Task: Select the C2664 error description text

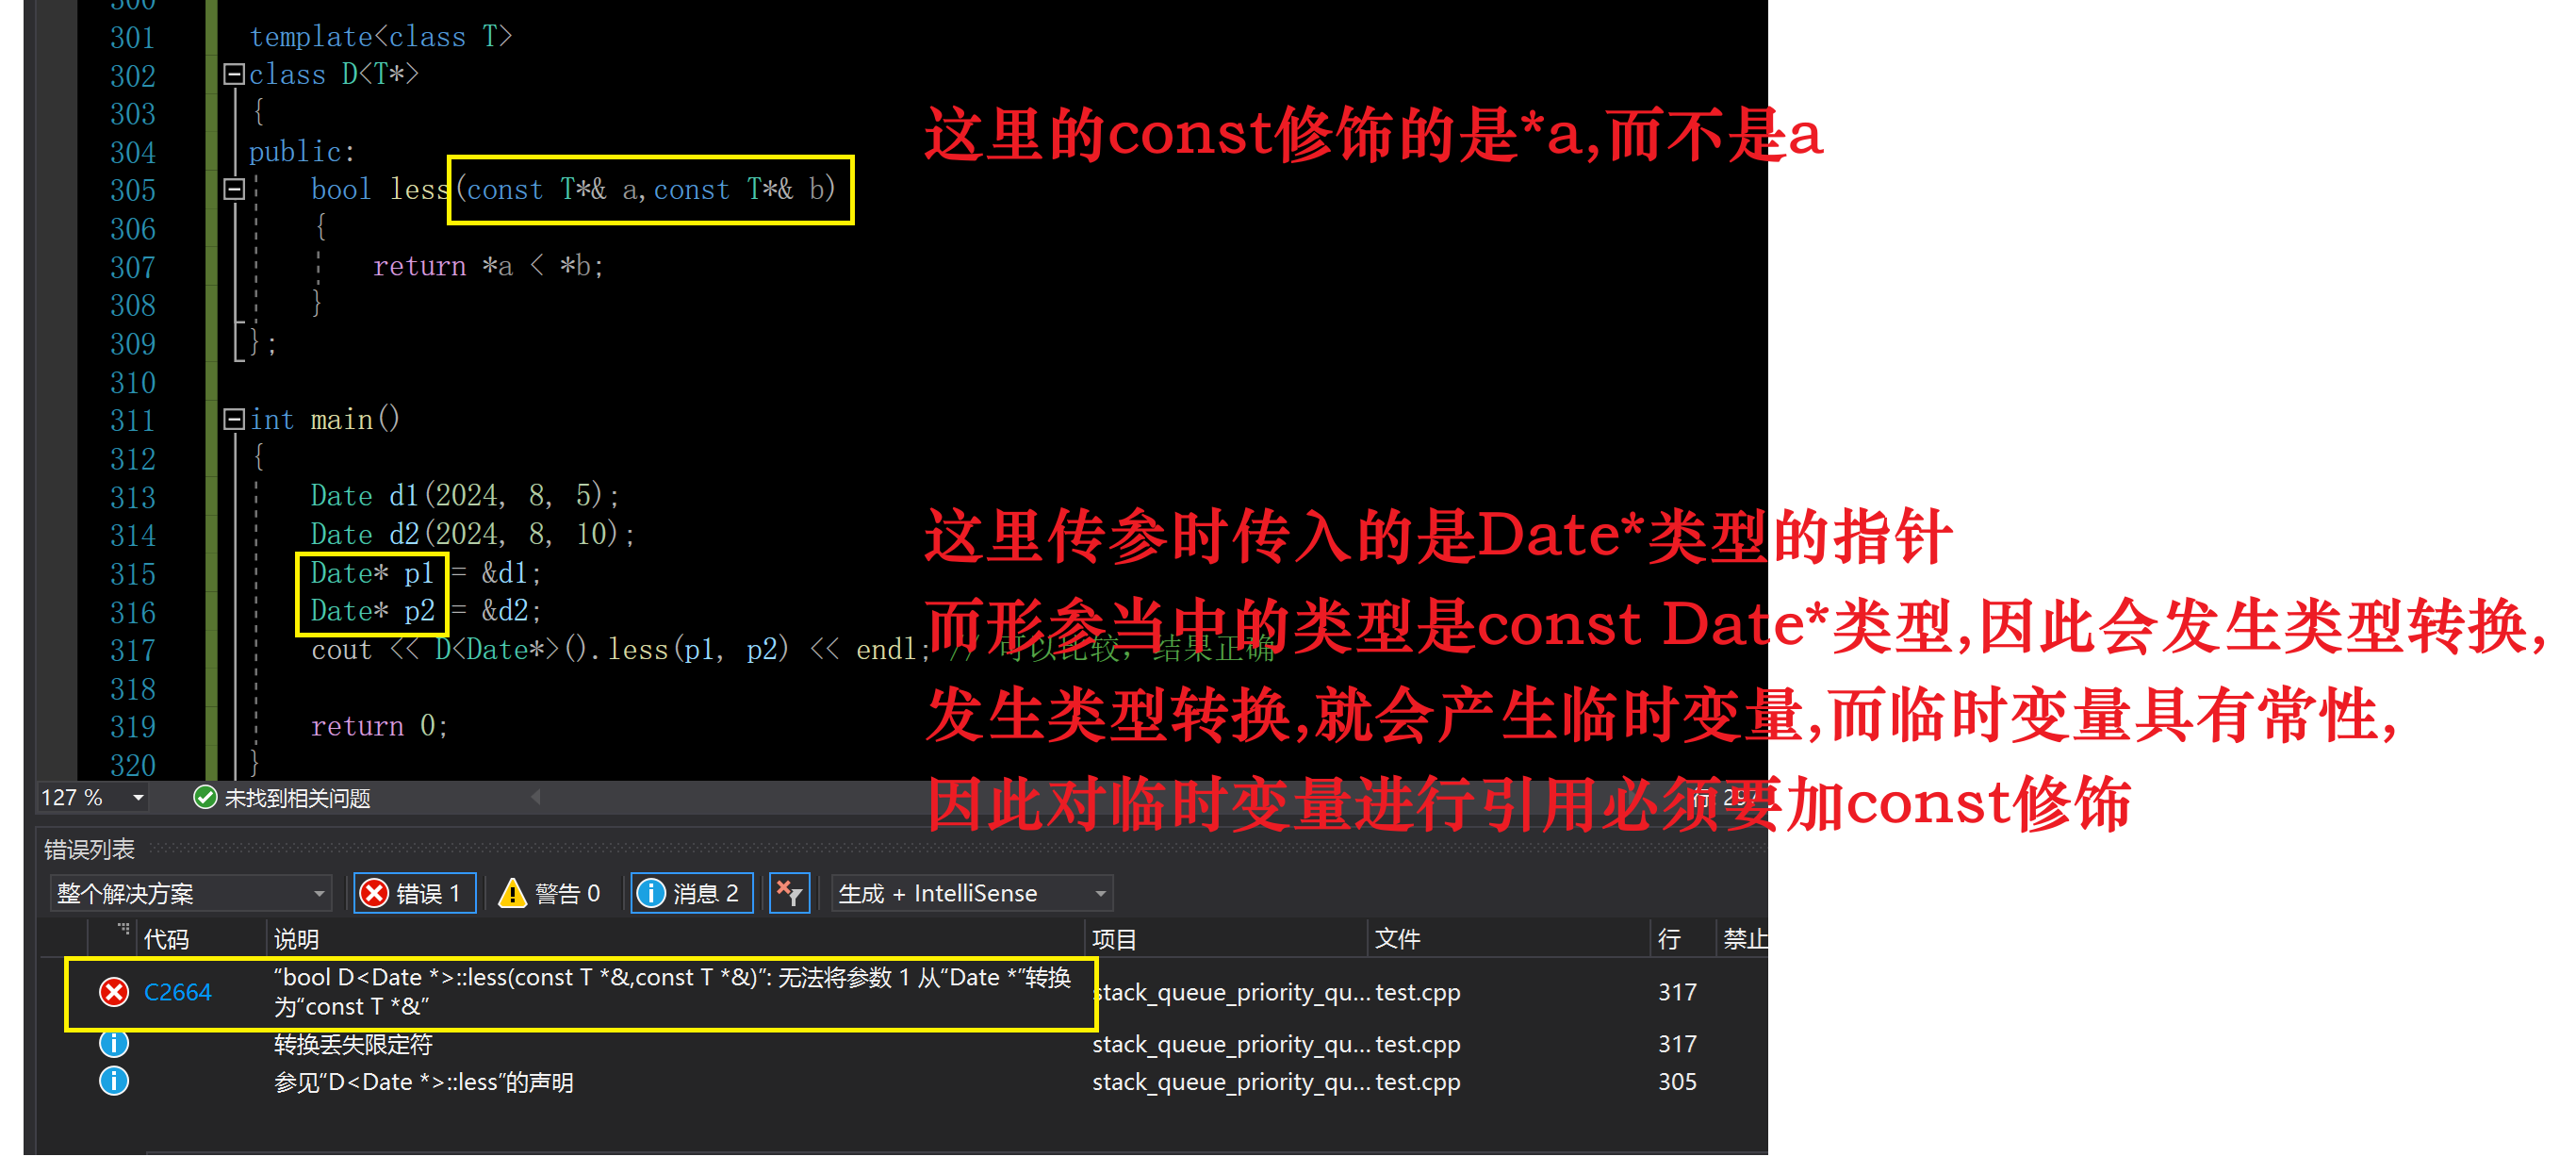Action: [x=672, y=993]
